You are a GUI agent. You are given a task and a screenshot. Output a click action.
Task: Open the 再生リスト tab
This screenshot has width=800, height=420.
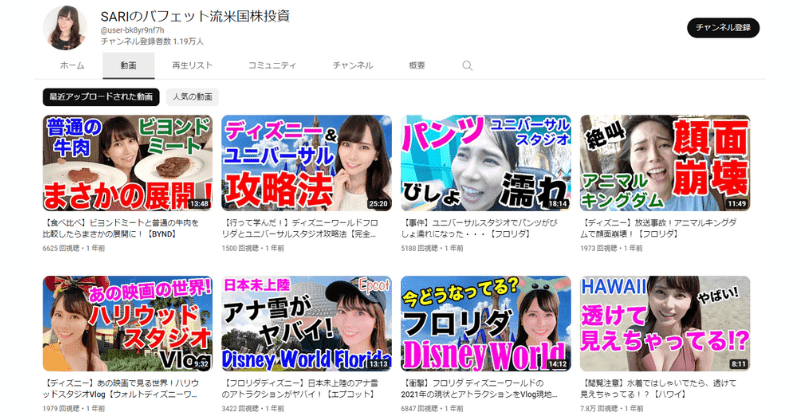pyautogui.click(x=192, y=65)
